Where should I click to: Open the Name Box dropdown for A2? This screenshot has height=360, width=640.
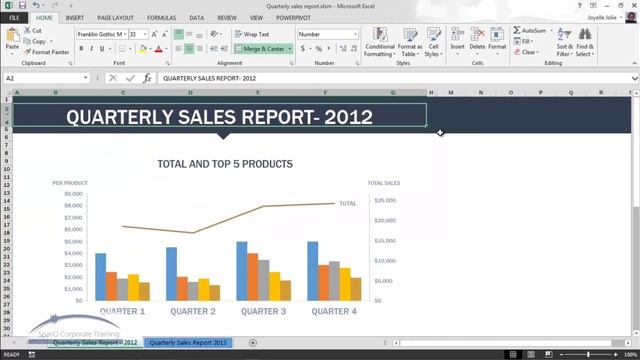(85, 78)
